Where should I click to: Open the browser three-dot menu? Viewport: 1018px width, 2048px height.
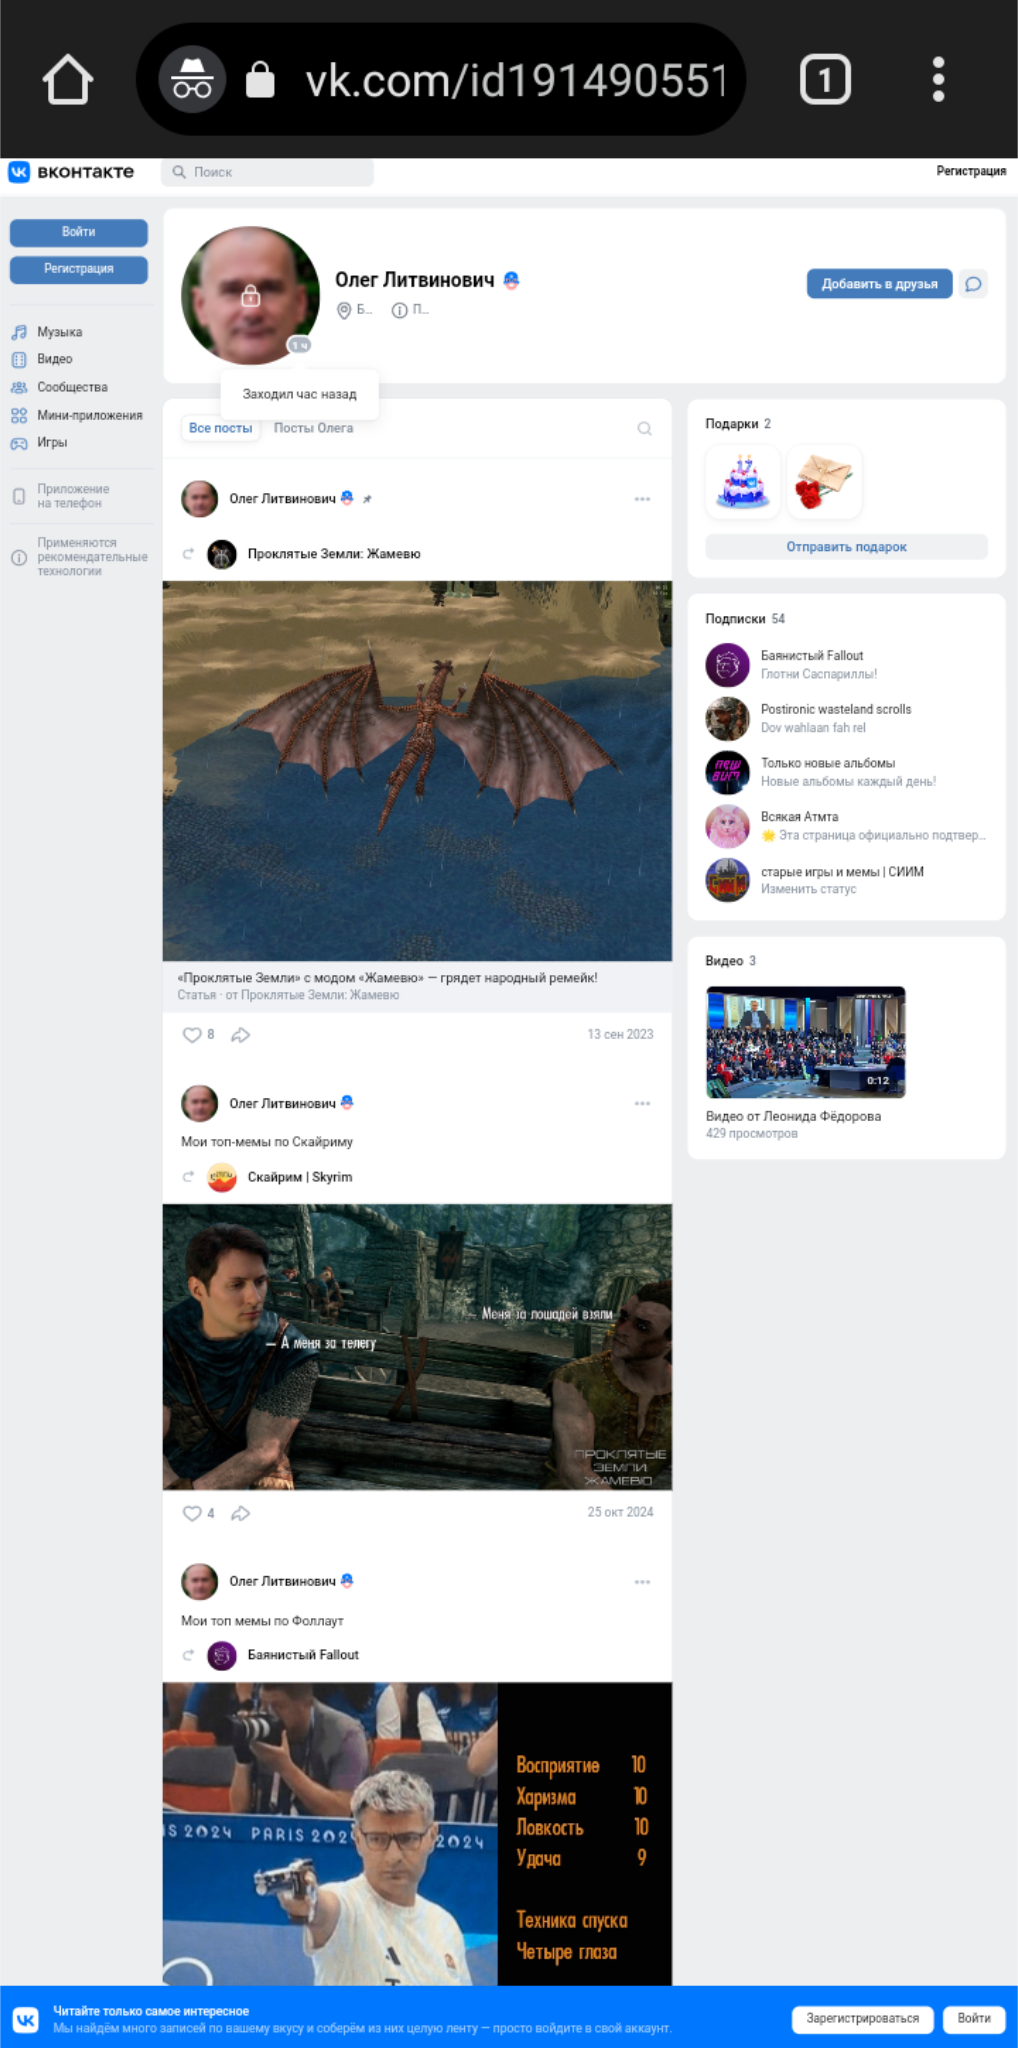[x=937, y=80]
